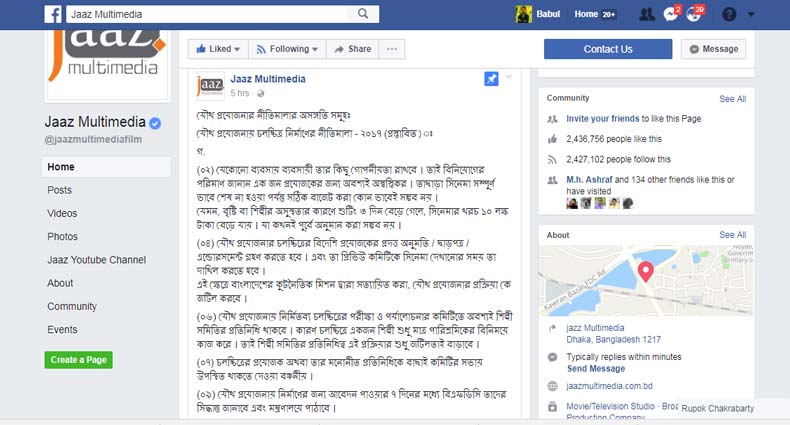Open the friend requests icon
The height and width of the screenshot is (425, 790).
click(647, 14)
